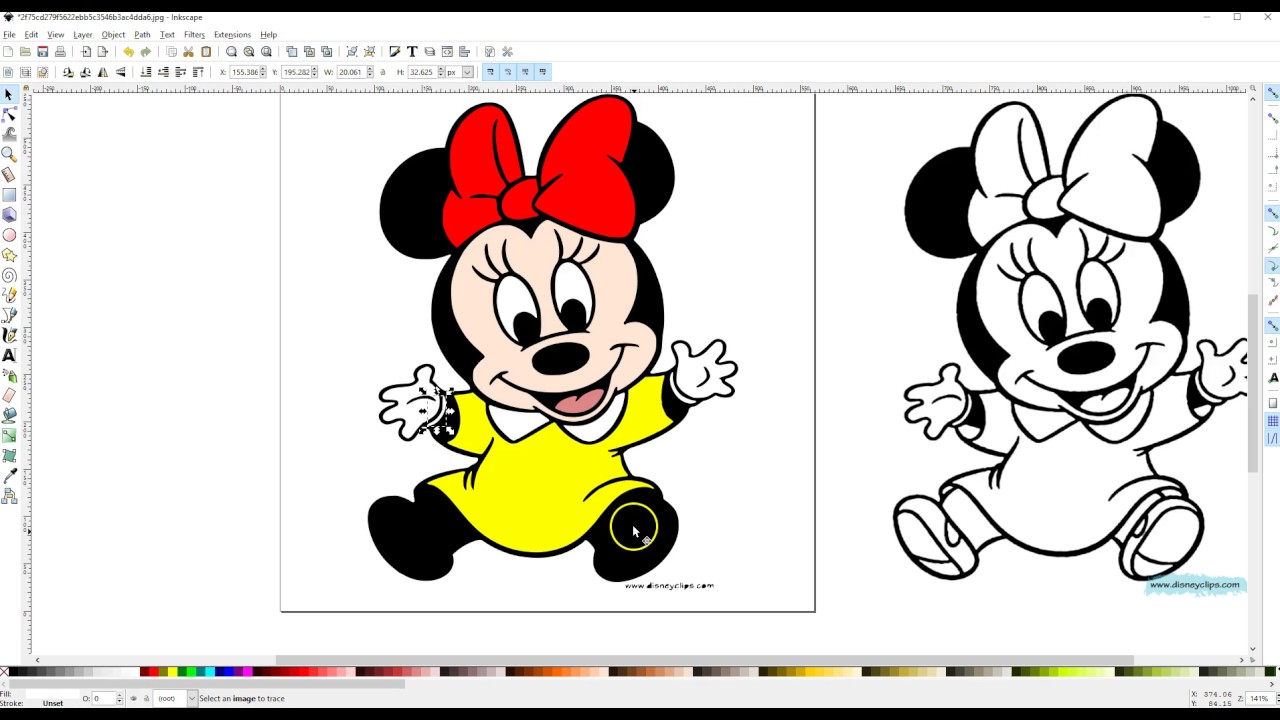Increase the X position stepper
This screenshot has height=720, width=1280.
coord(263,69)
